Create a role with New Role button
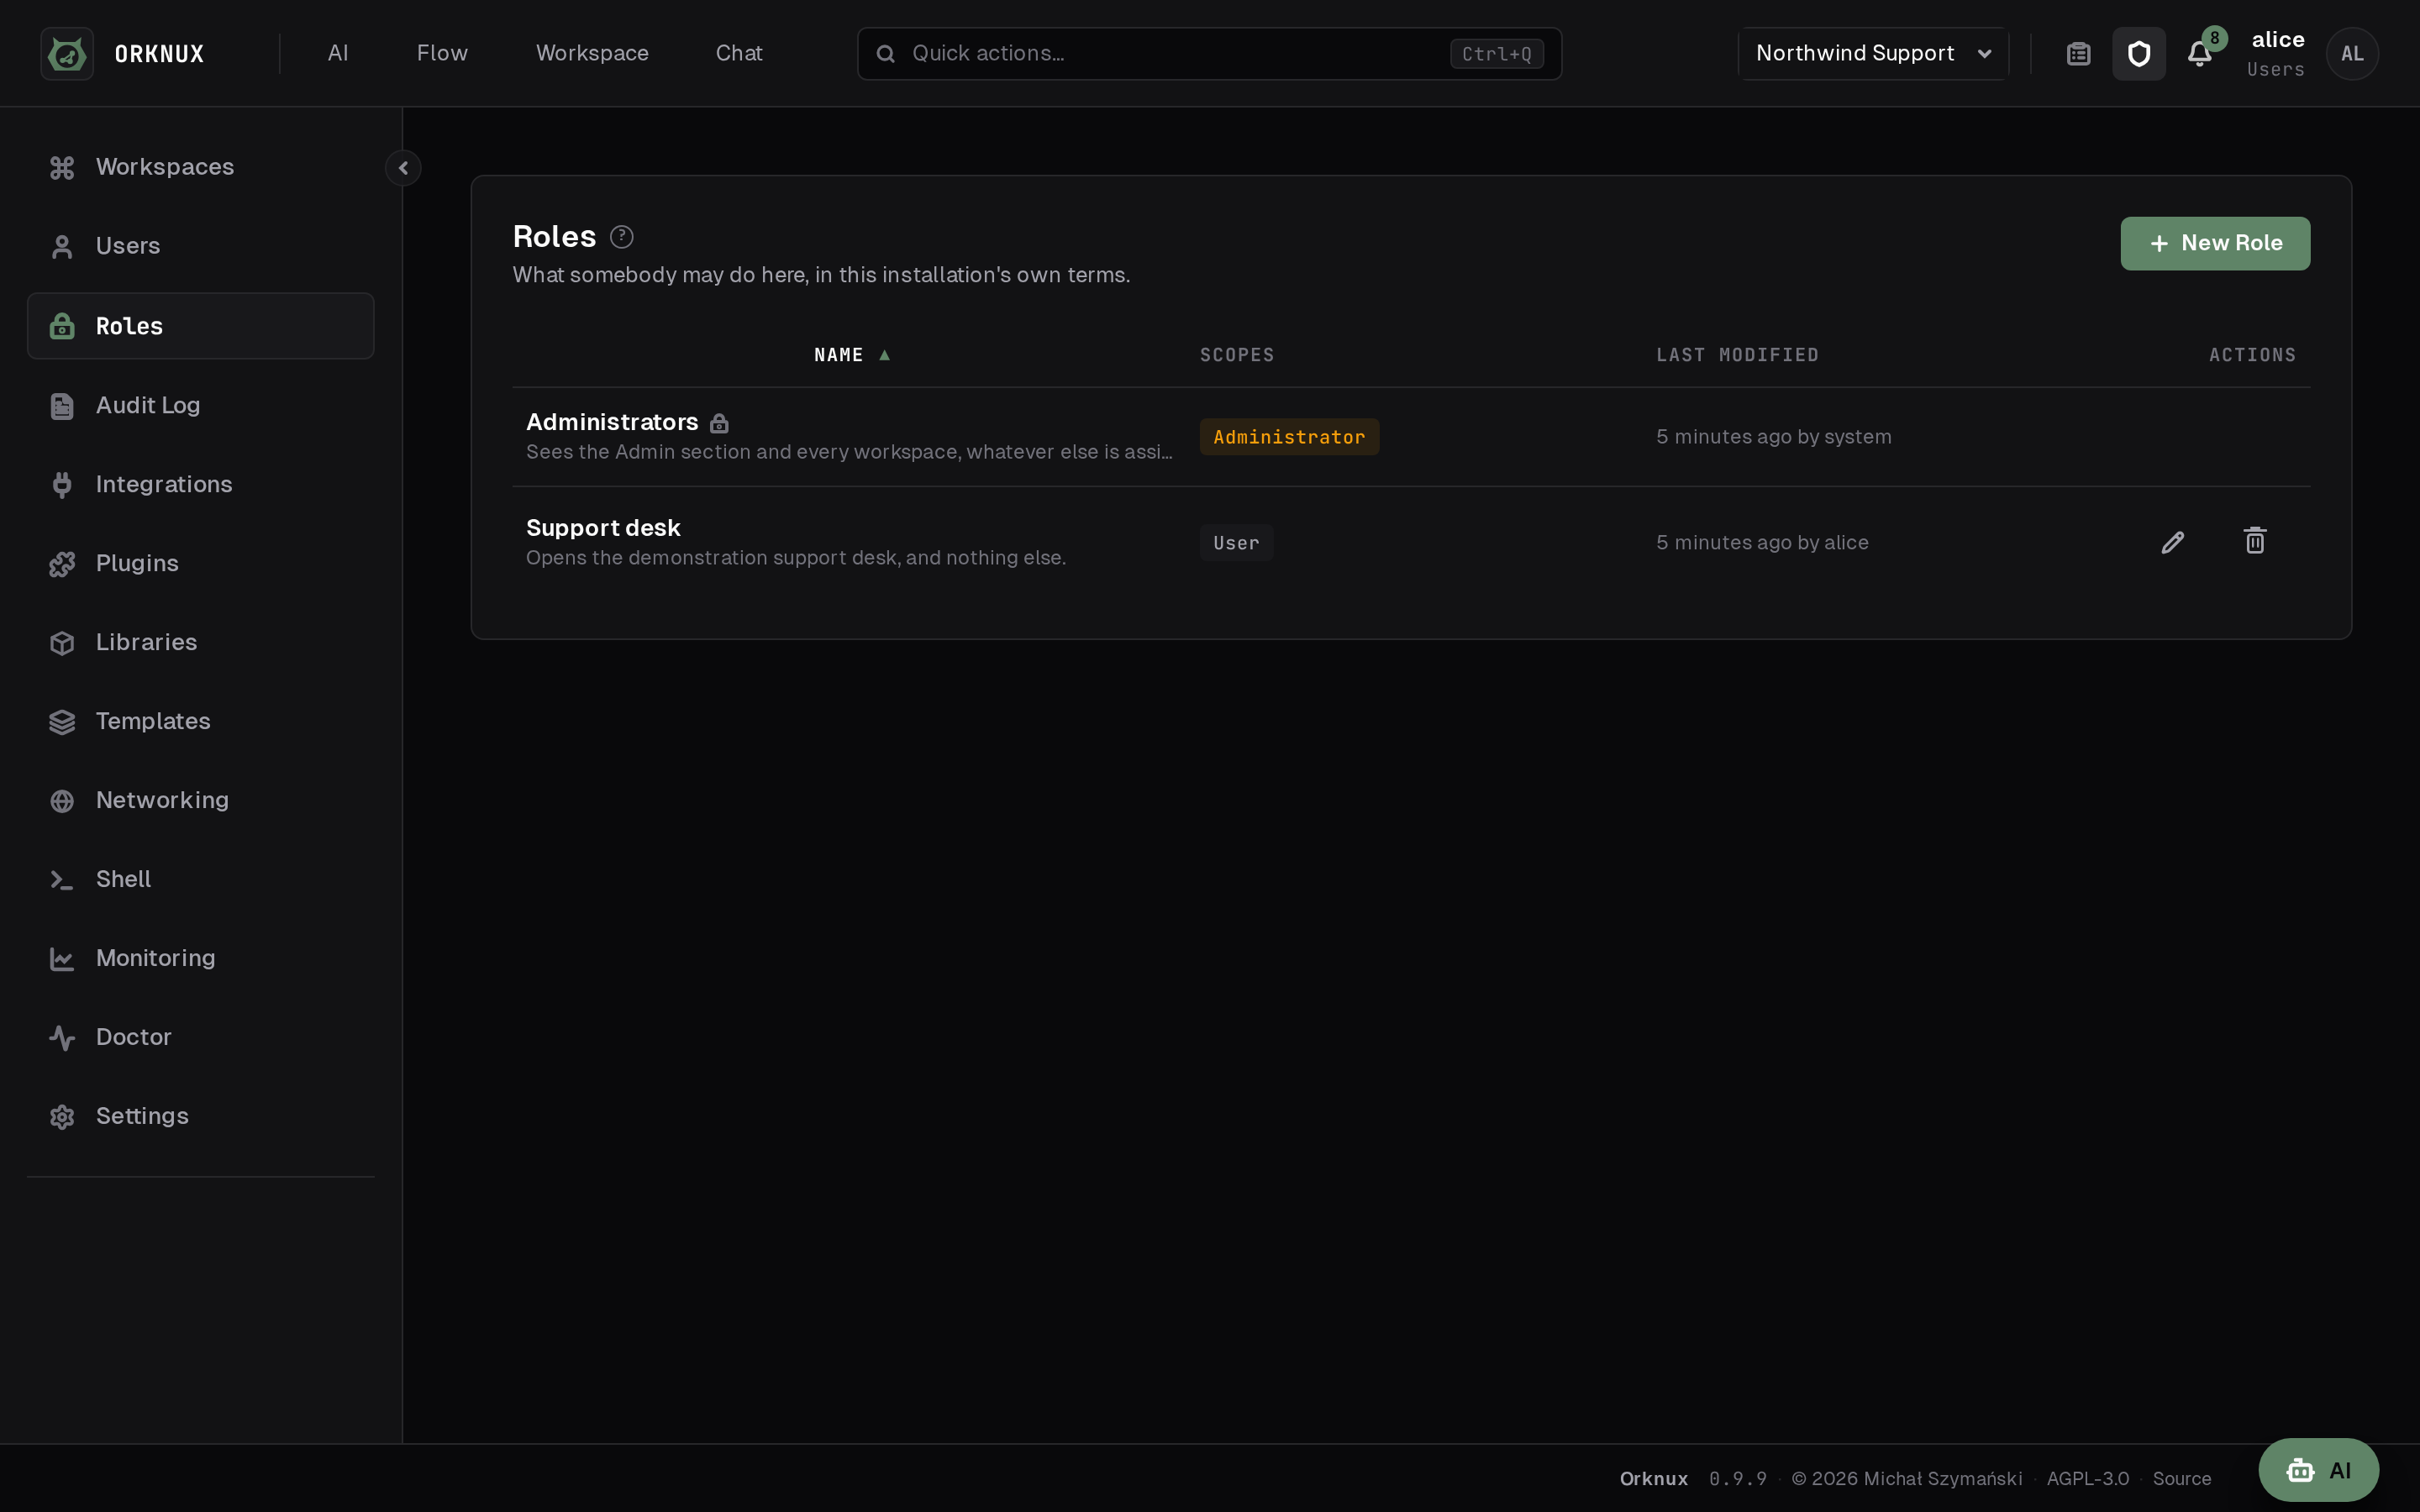2420x1512 pixels. coord(2215,243)
